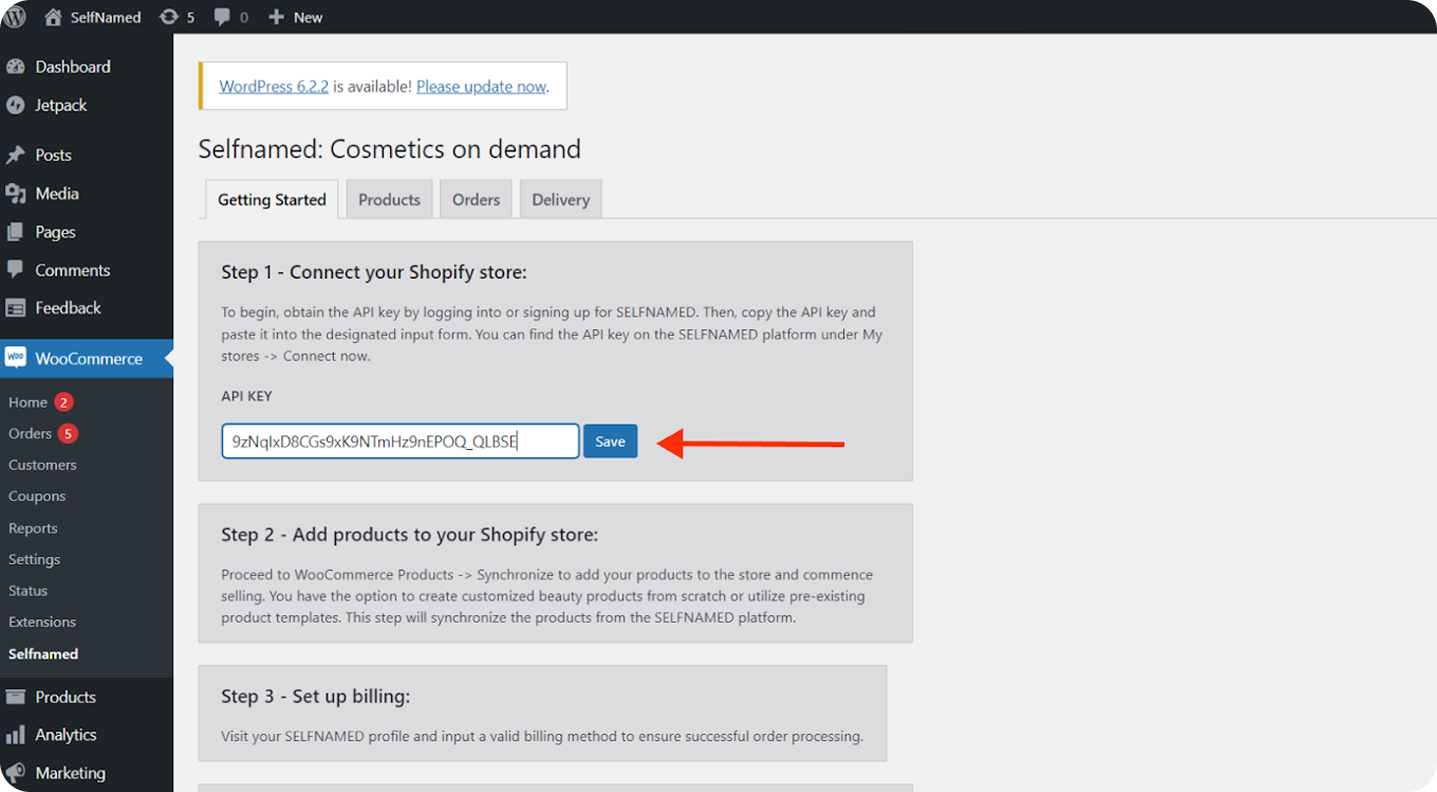This screenshot has height=792, width=1437.
Task: Open the Selfnamed submenu item
Action: pyautogui.click(x=43, y=654)
